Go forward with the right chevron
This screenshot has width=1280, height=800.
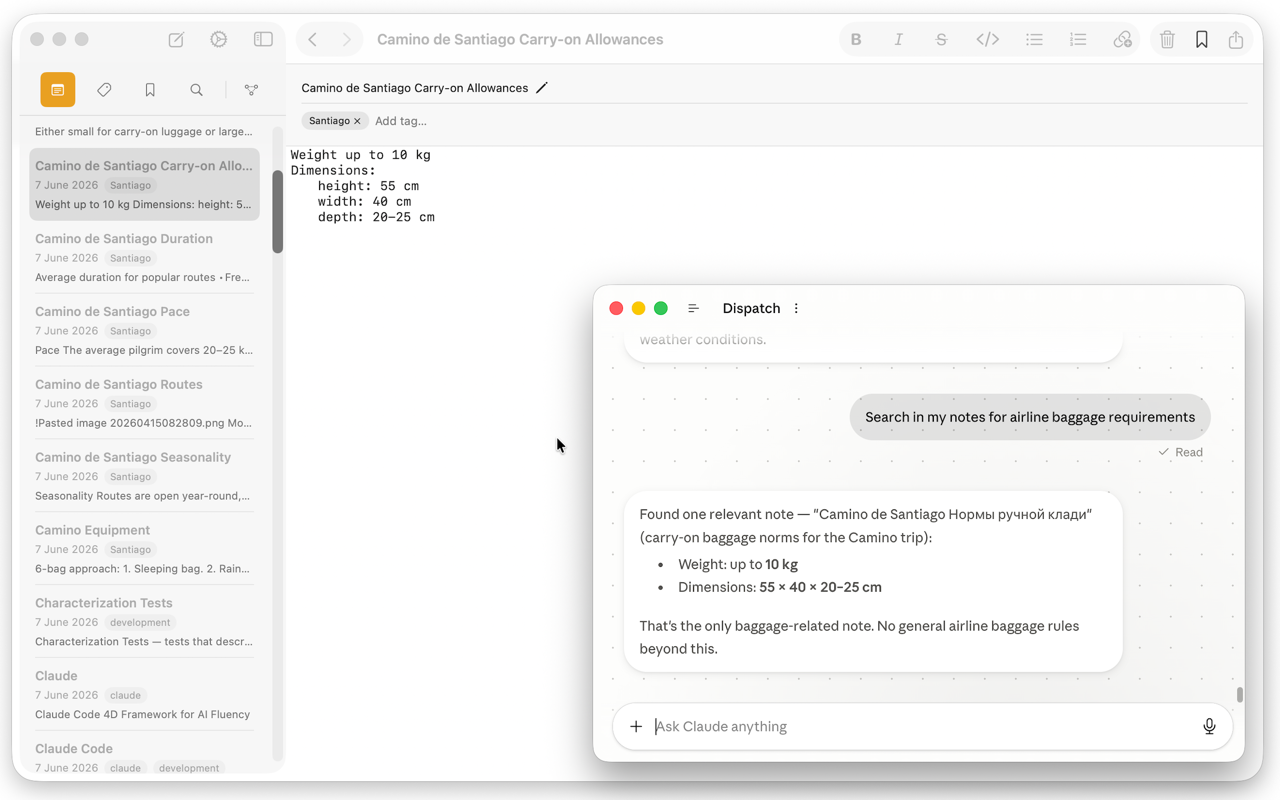[x=346, y=40]
